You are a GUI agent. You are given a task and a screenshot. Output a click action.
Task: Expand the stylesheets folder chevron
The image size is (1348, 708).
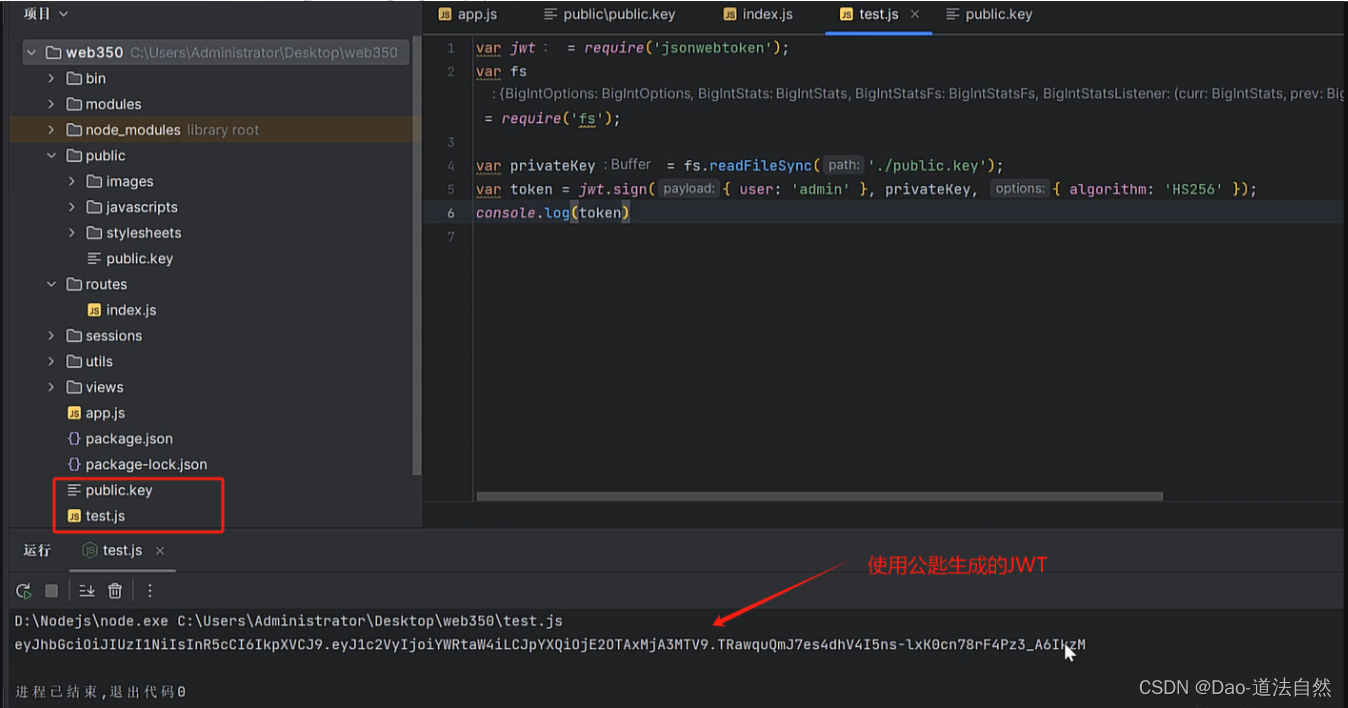pos(72,233)
